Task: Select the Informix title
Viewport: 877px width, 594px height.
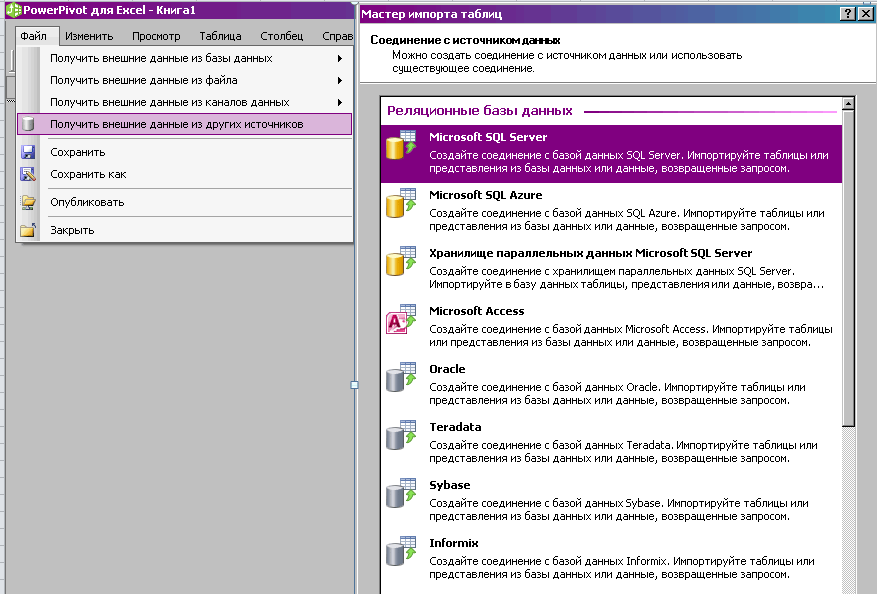Action: pyautogui.click(x=454, y=543)
